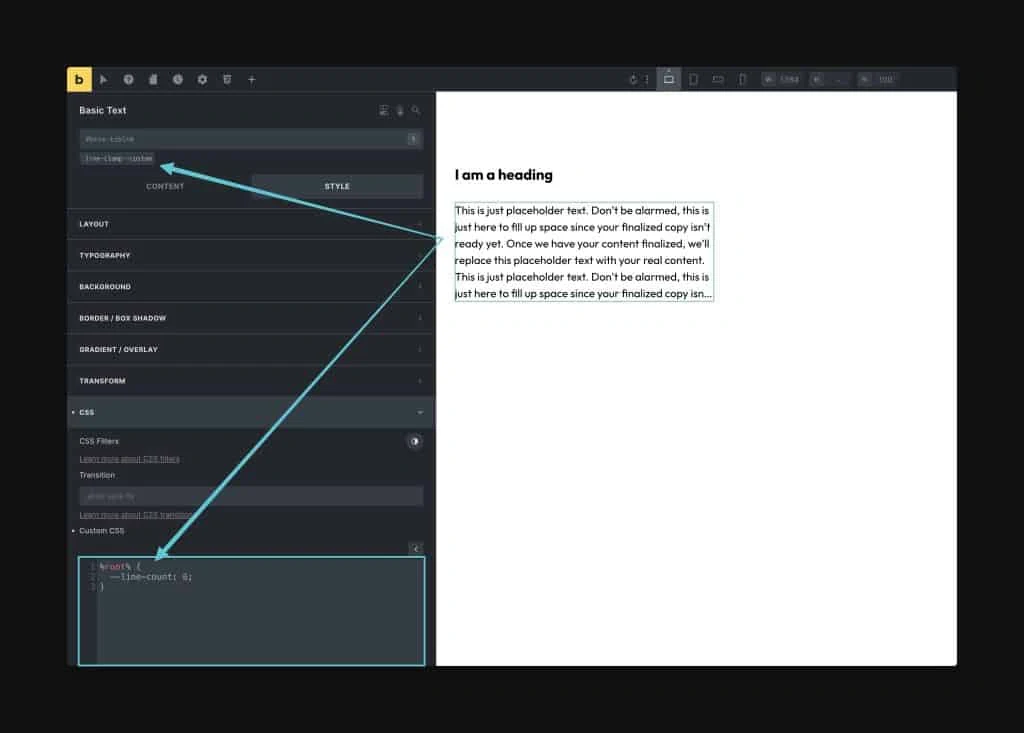Select the Style tab
Image resolution: width=1024 pixels, height=733 pixels.
coord(337,186)
